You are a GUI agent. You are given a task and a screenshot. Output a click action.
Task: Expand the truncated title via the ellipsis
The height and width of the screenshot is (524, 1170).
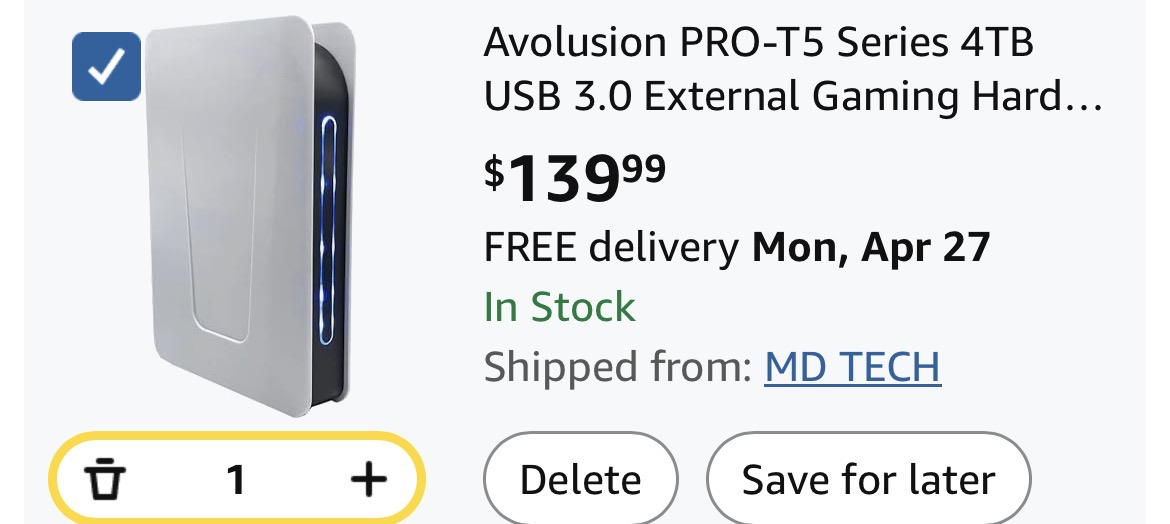coord(1083,98)
